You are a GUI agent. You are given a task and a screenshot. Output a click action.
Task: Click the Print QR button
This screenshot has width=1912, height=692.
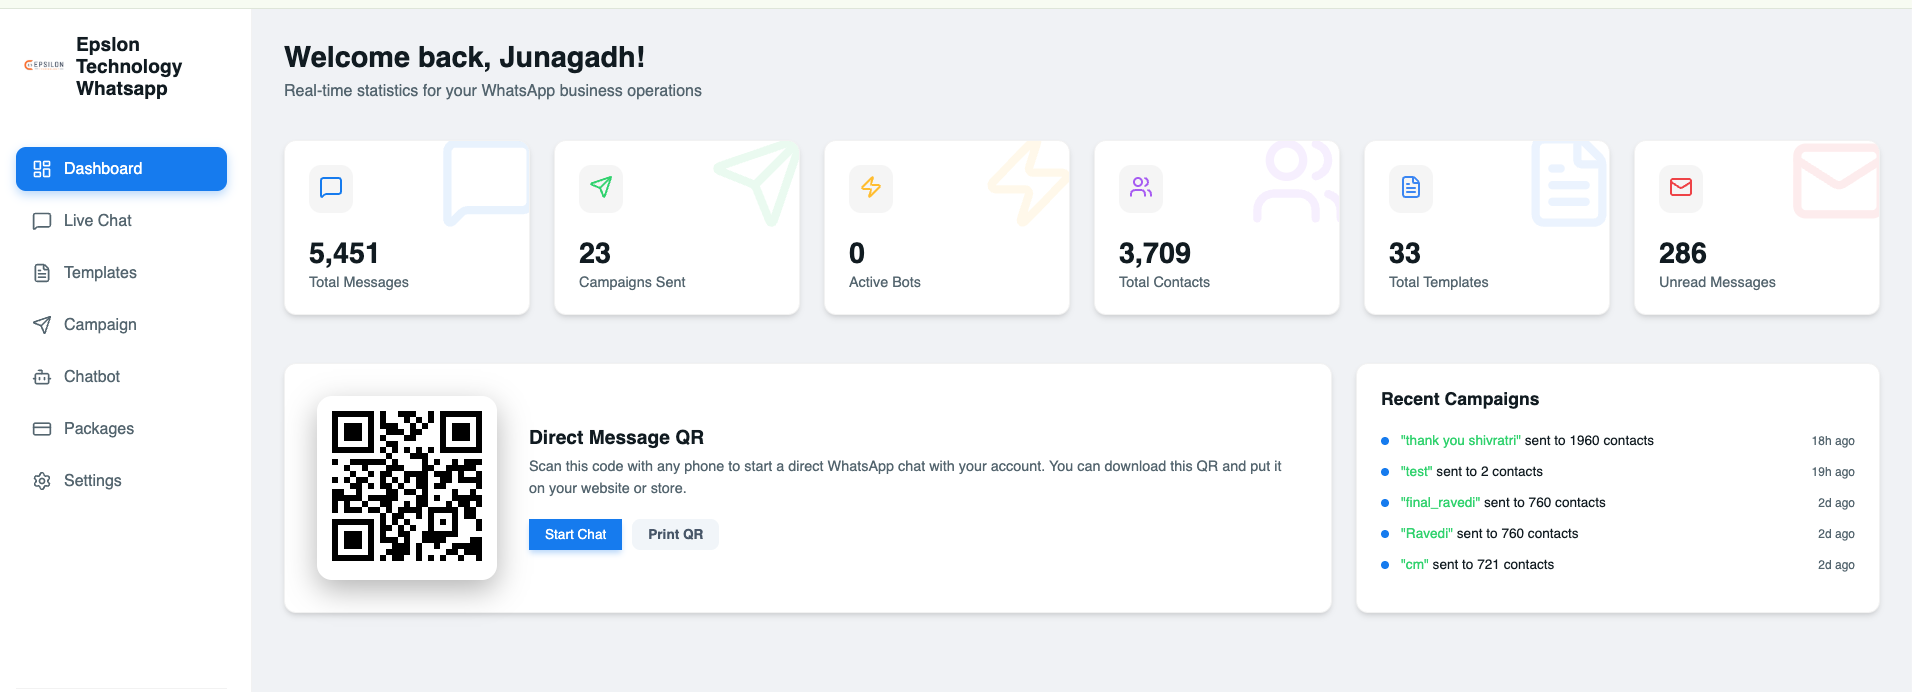pyautogui.click(x=675, y=534)
